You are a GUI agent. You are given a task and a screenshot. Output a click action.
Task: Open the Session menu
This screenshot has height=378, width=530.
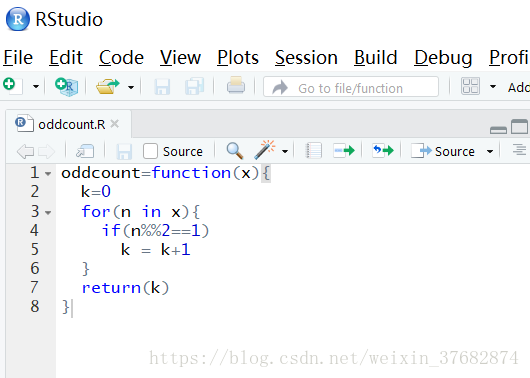click(x=306, y=57)
